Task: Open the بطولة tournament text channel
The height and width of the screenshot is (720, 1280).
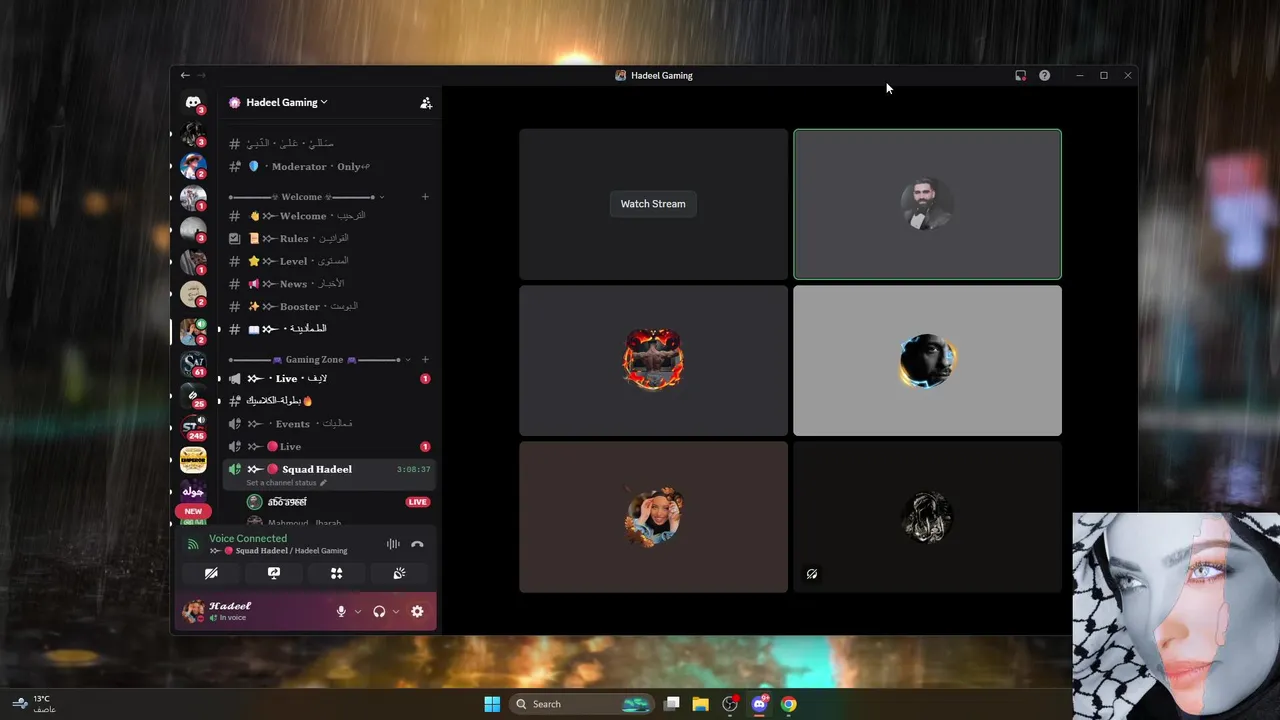Action: point(329,401)
